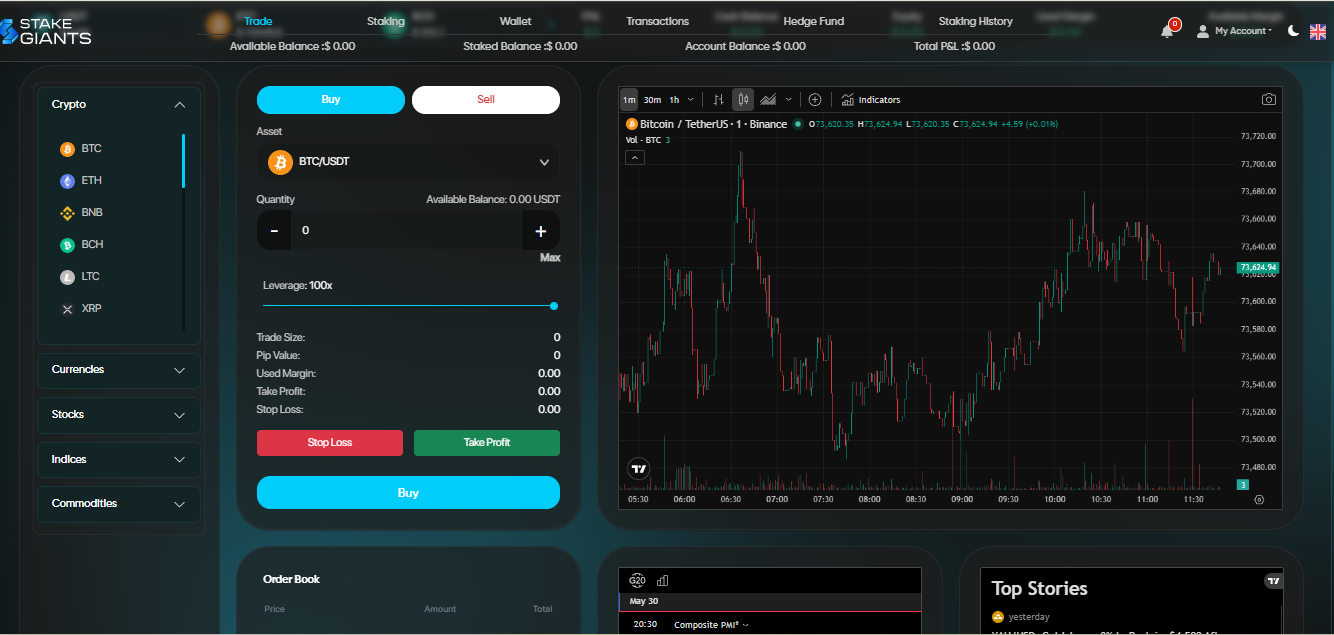Click the importance bars filter icon
The image size is (1334, 635).
(662, 581)
